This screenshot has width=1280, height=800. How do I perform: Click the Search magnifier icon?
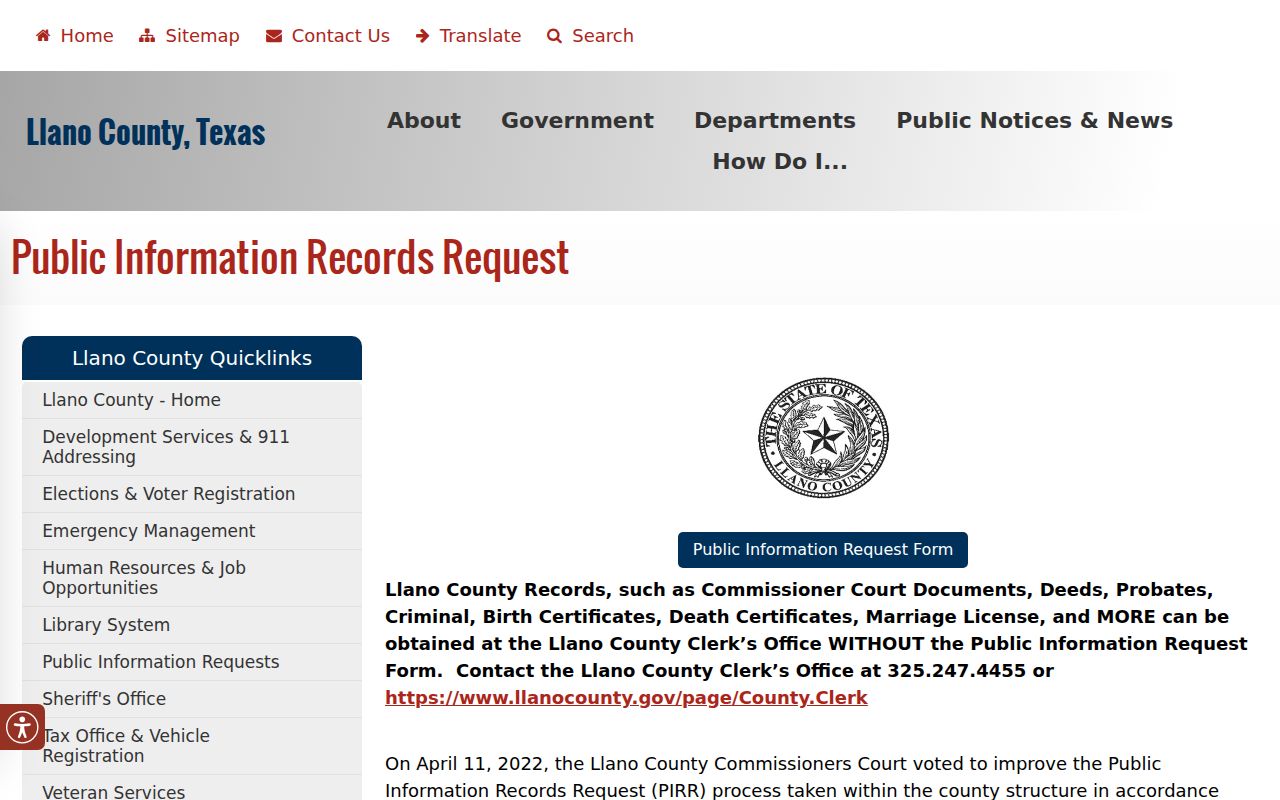click(555, 36)
